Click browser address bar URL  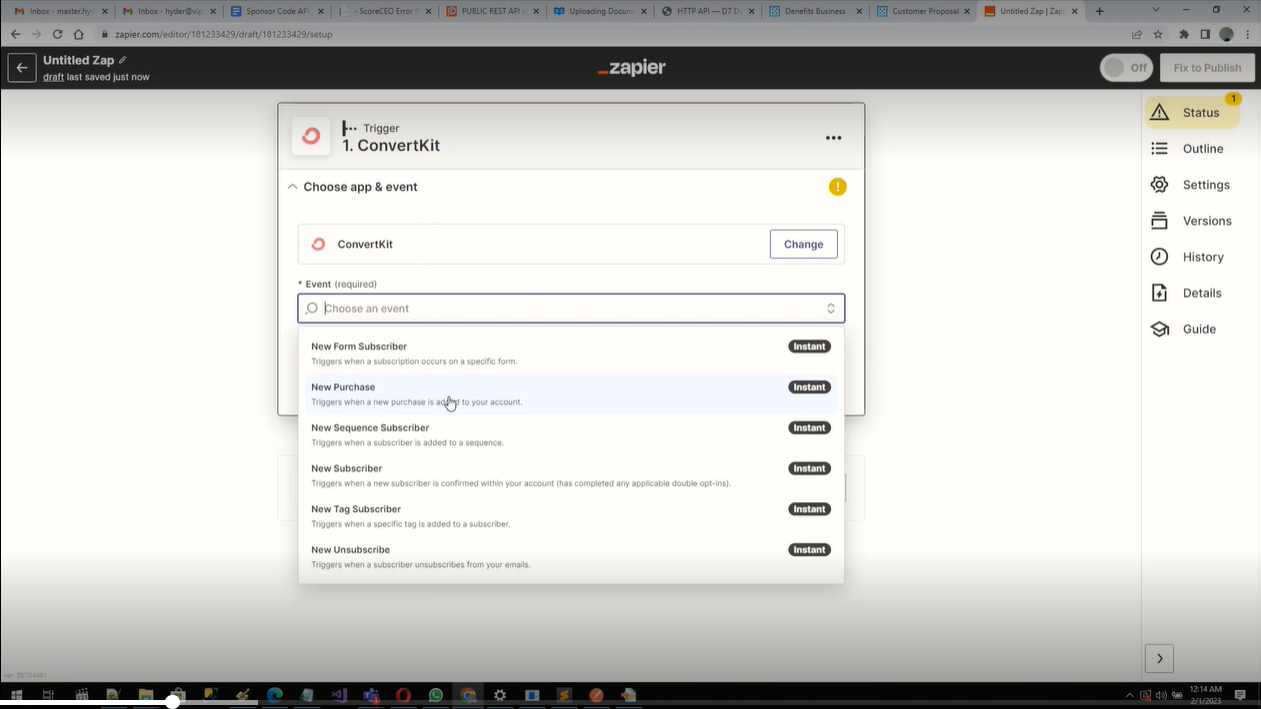(223, 34)
